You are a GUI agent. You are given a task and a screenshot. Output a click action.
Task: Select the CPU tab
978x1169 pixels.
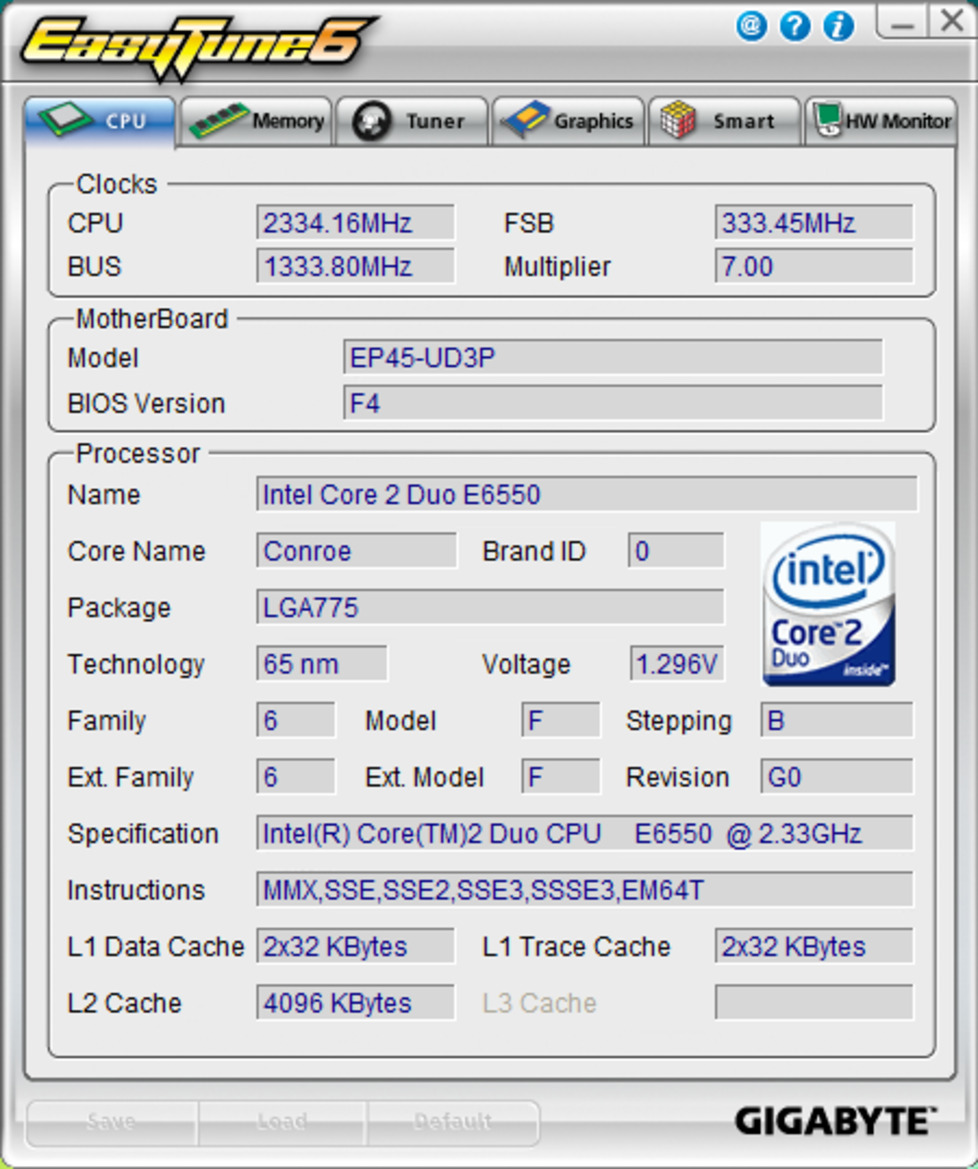[x=101, y=121]
